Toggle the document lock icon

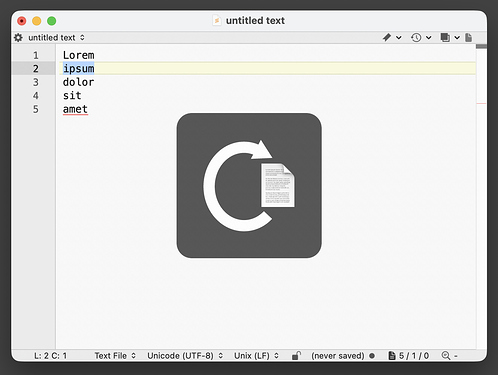296,356
